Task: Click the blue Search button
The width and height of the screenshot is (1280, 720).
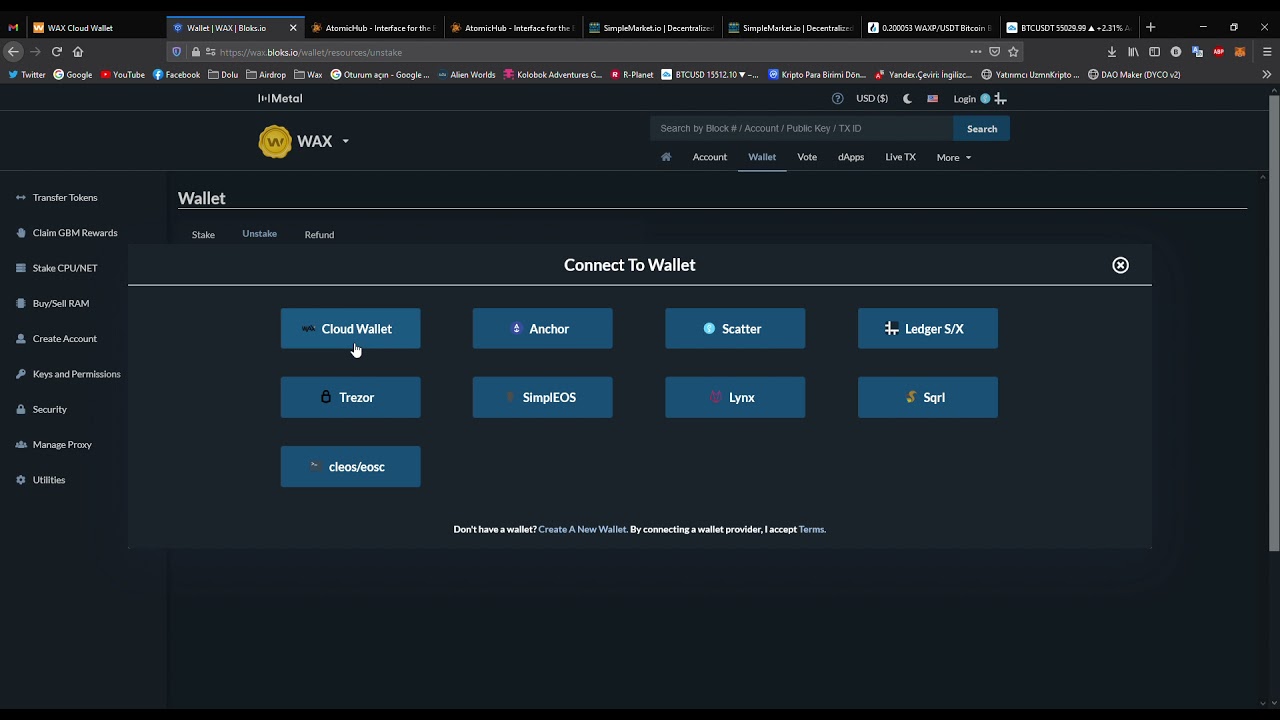Action: (981, 128)
